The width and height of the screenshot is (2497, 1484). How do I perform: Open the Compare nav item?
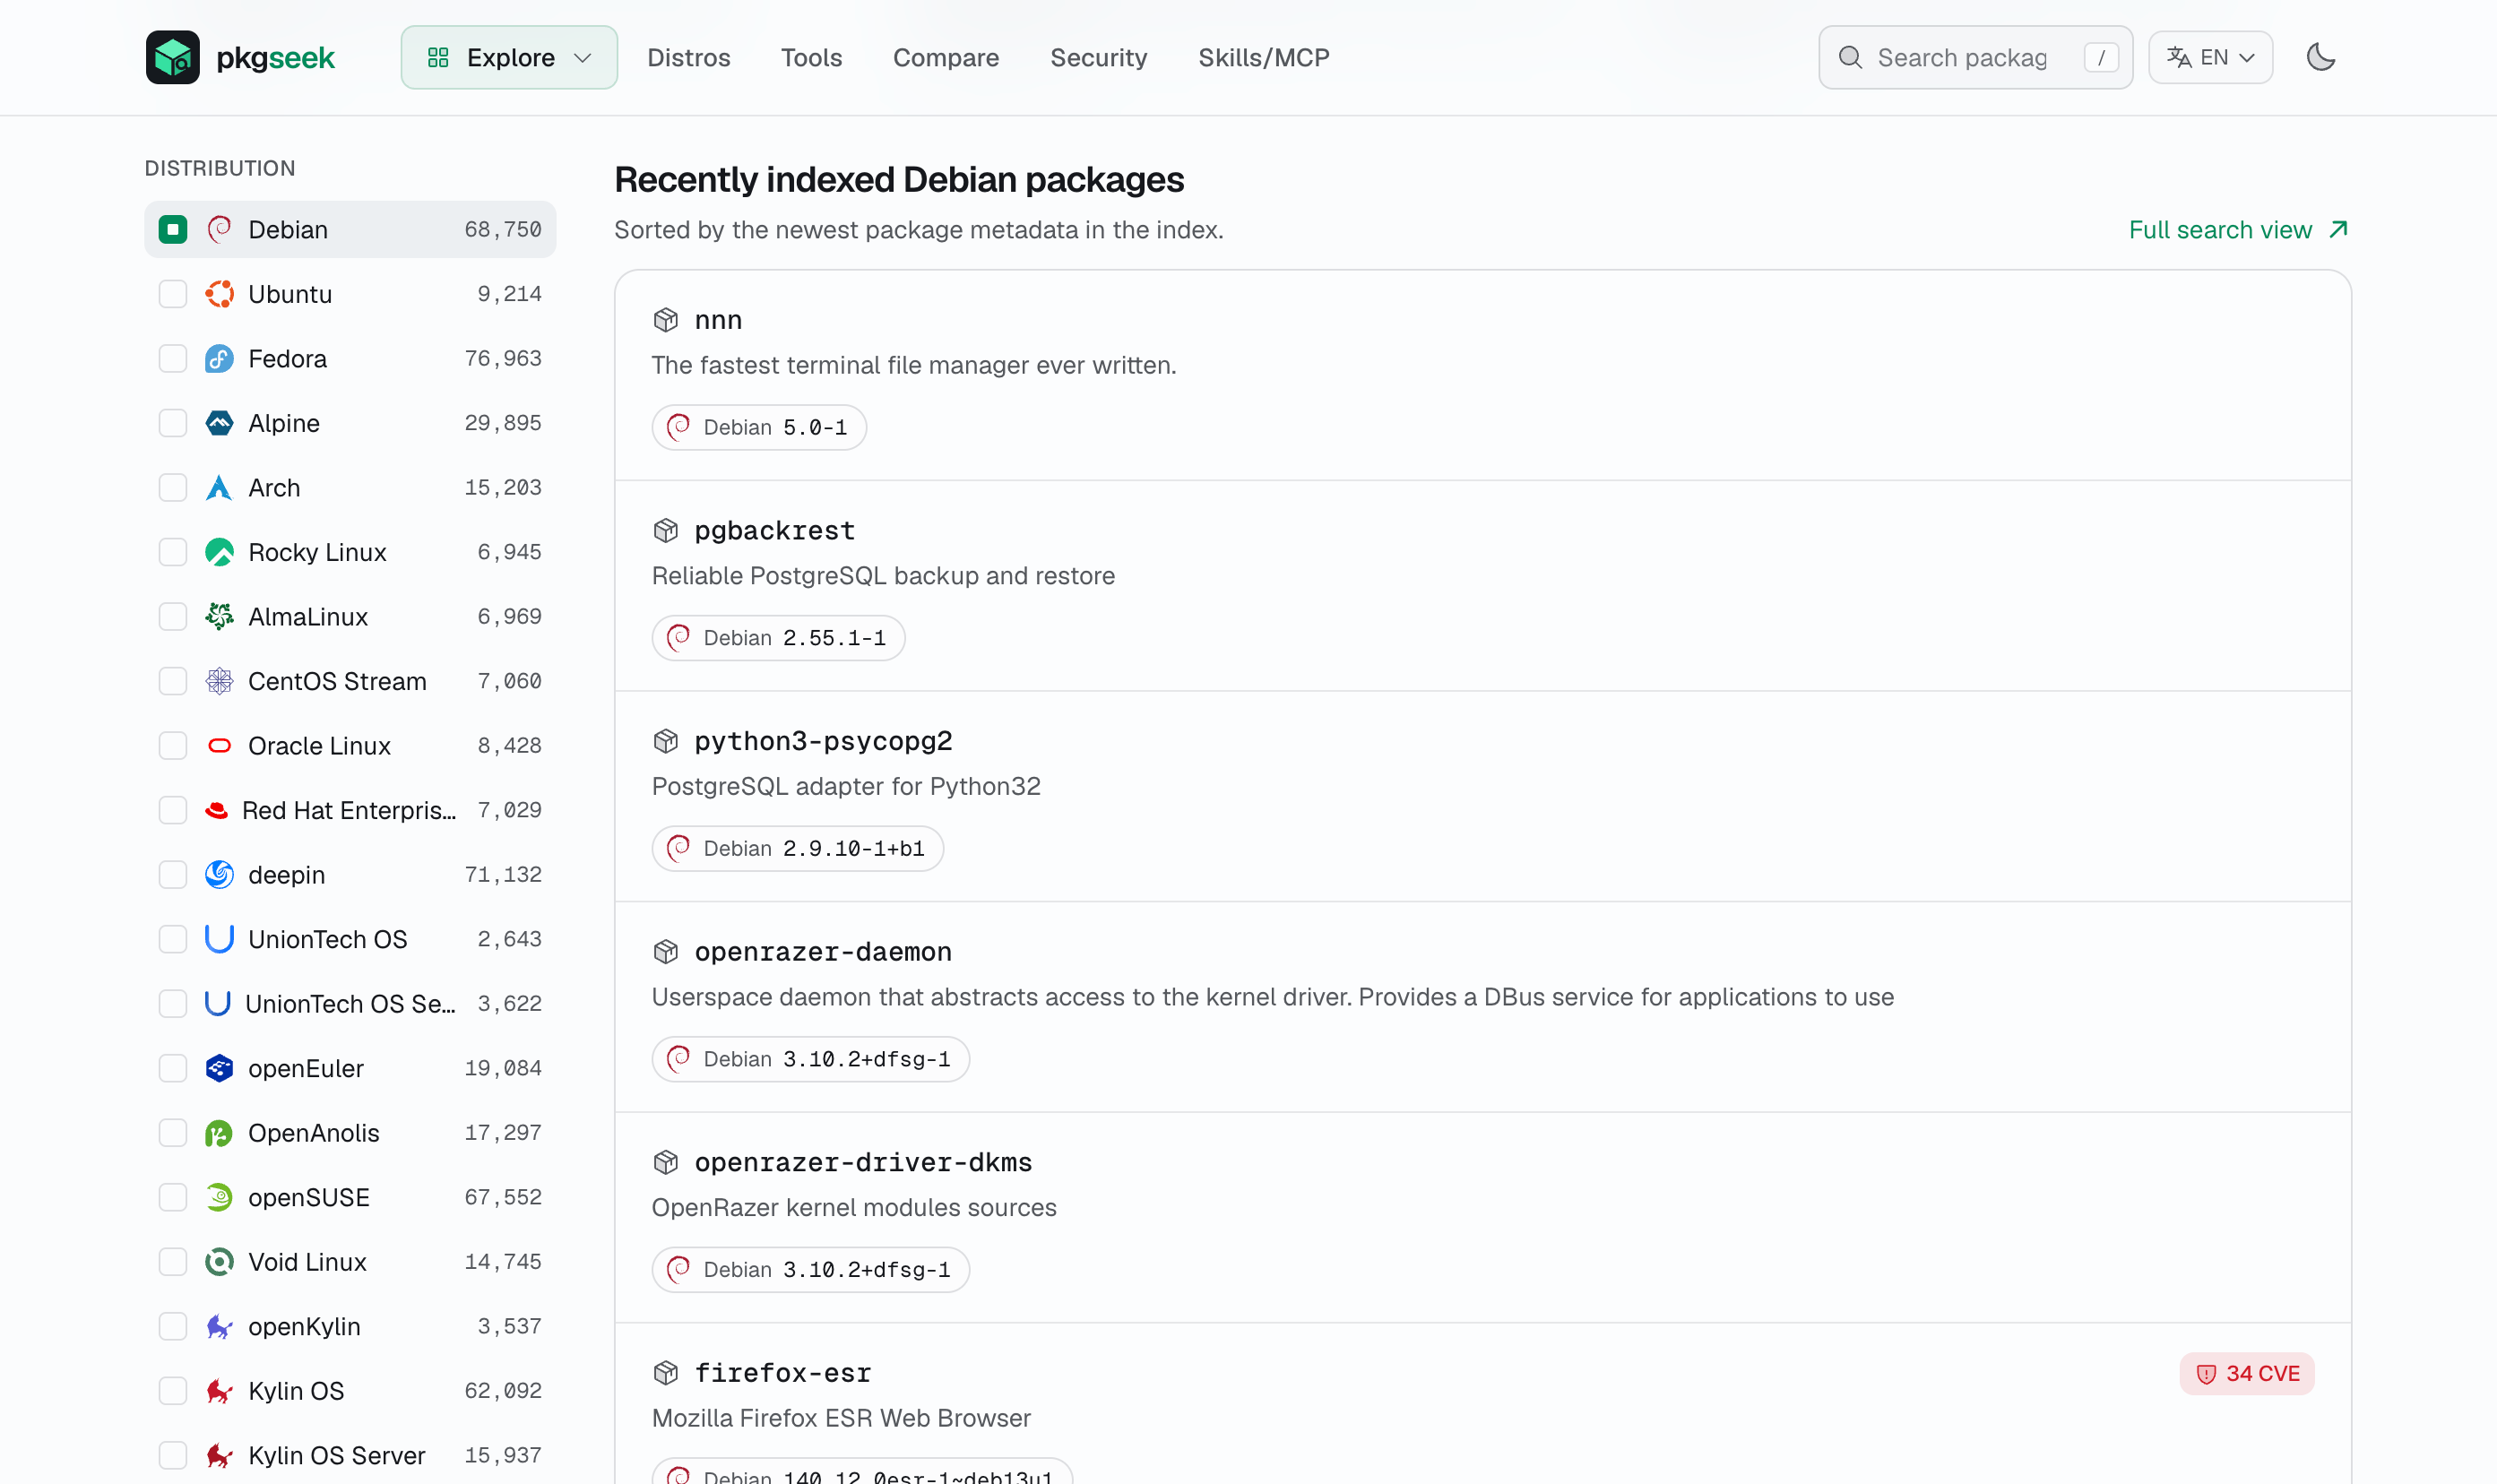point(945,57)
